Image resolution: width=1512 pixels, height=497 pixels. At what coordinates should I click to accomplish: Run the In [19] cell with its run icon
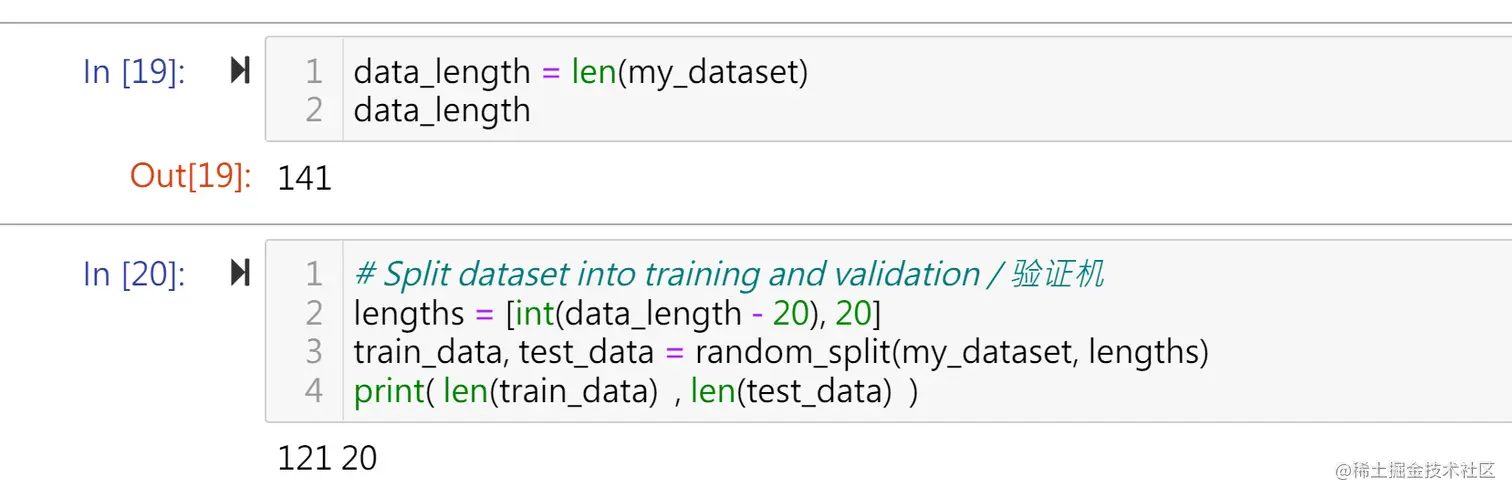point(240,71)
